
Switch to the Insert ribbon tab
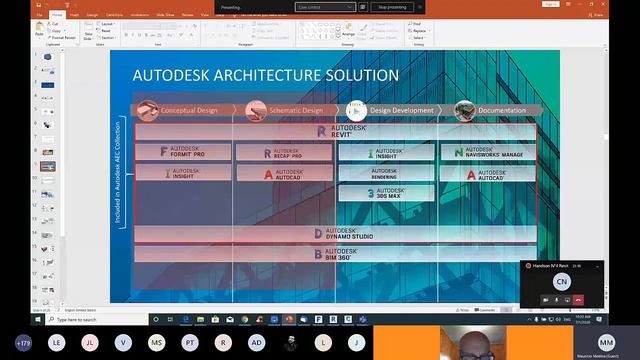74,15
